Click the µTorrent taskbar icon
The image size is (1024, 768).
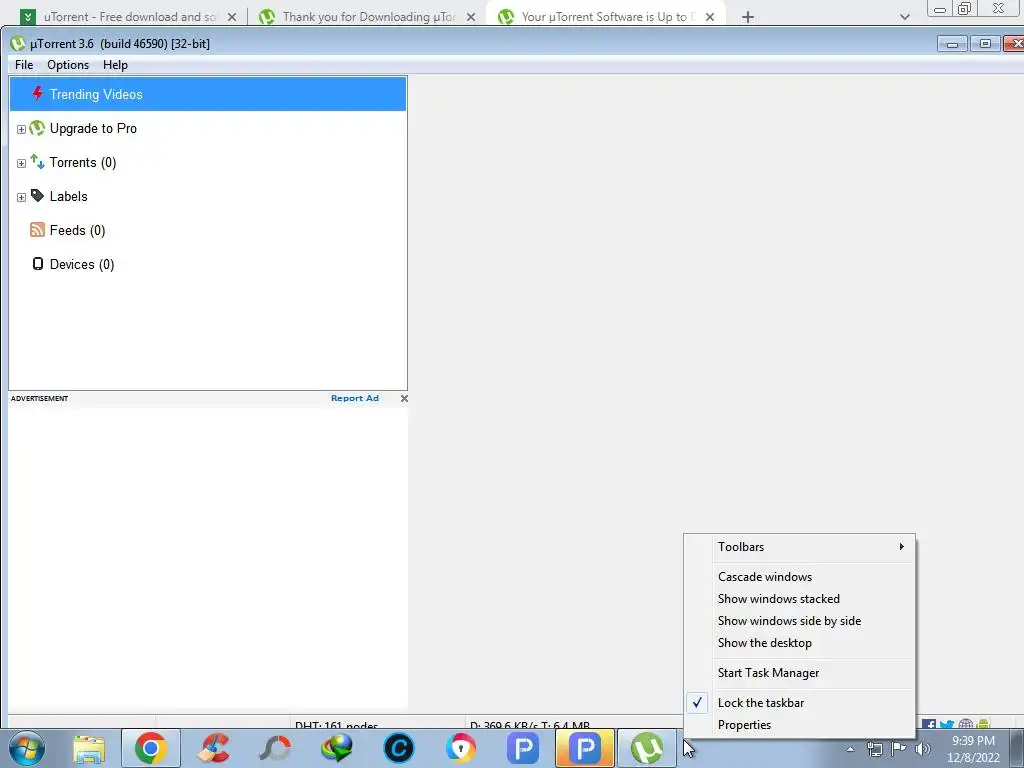[x=647, y=748]
